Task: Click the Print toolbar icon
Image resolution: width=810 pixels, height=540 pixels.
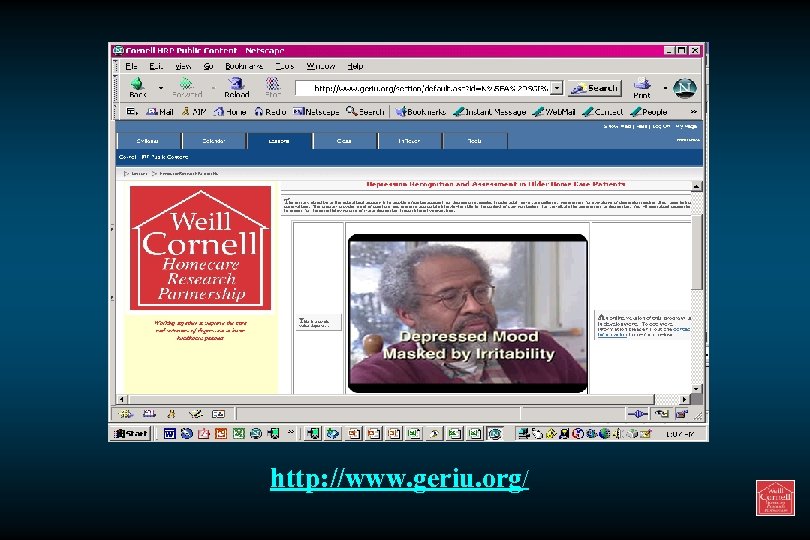Action: 642,87
